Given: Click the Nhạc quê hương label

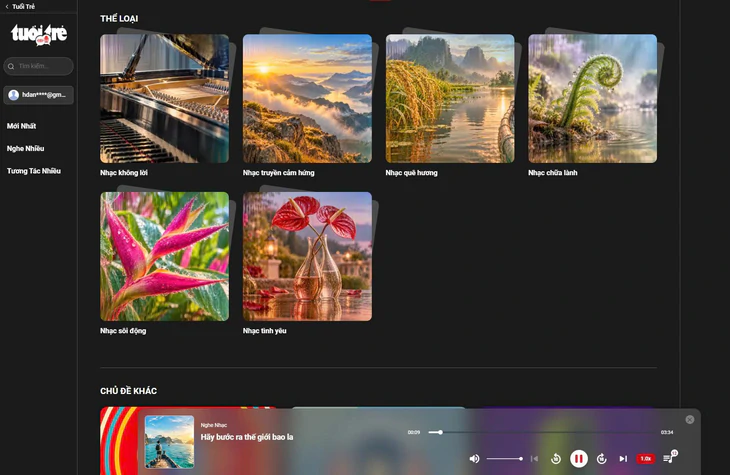Looking at the screenshot, I should 412,173.
